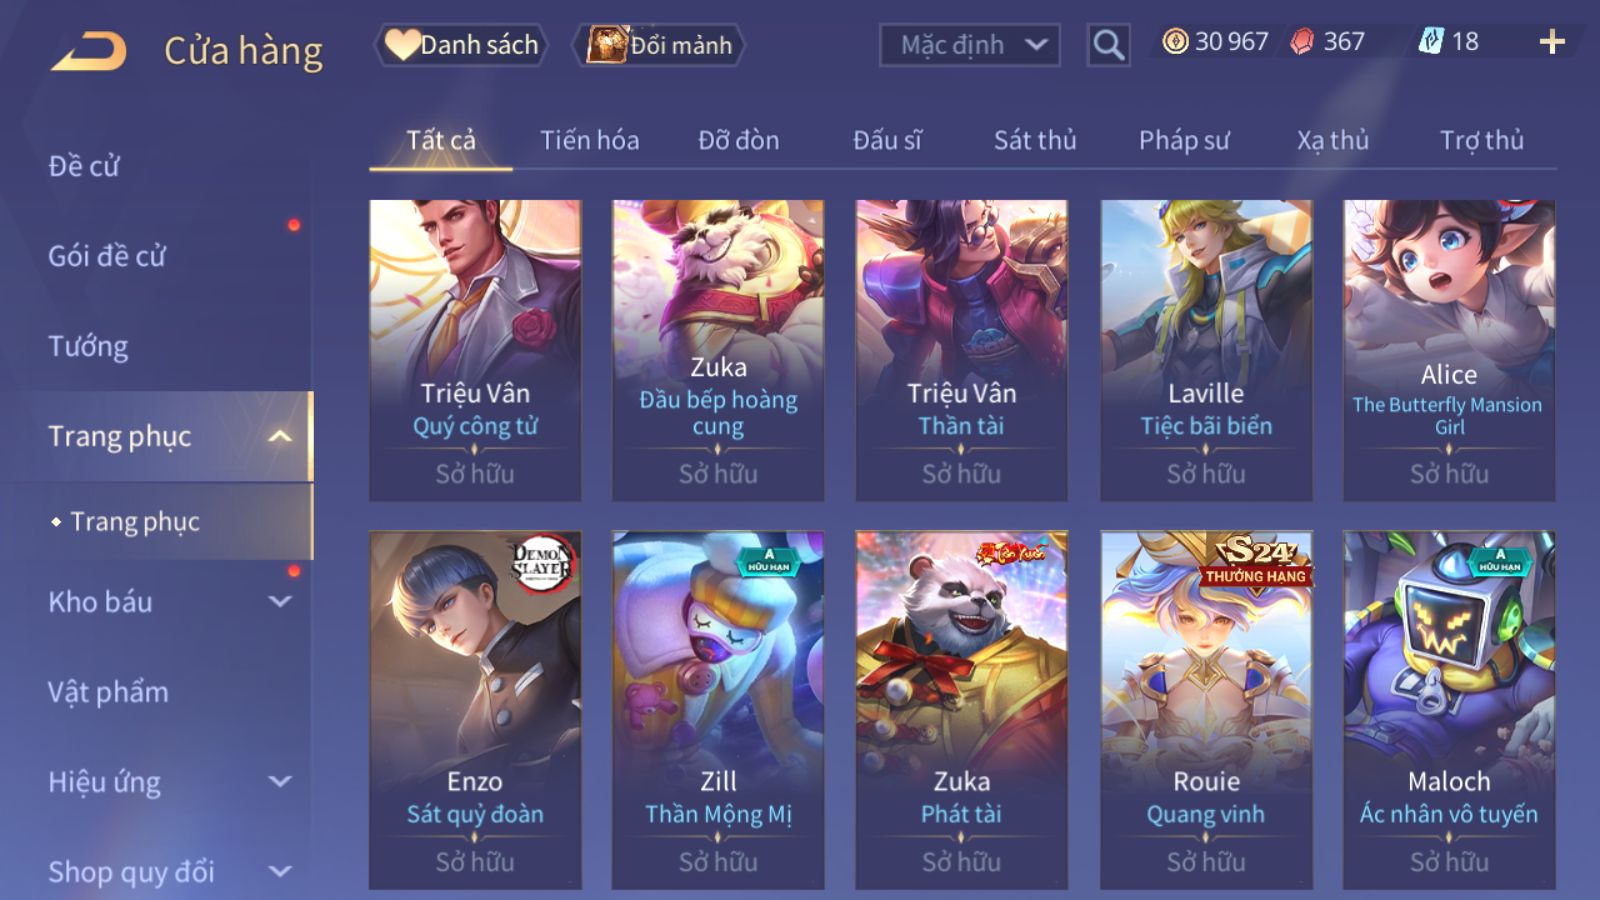Viewport: 1600px width, 900px height.
Task: Open Danh sách wishlist heart button
Action: click(461, 45)
